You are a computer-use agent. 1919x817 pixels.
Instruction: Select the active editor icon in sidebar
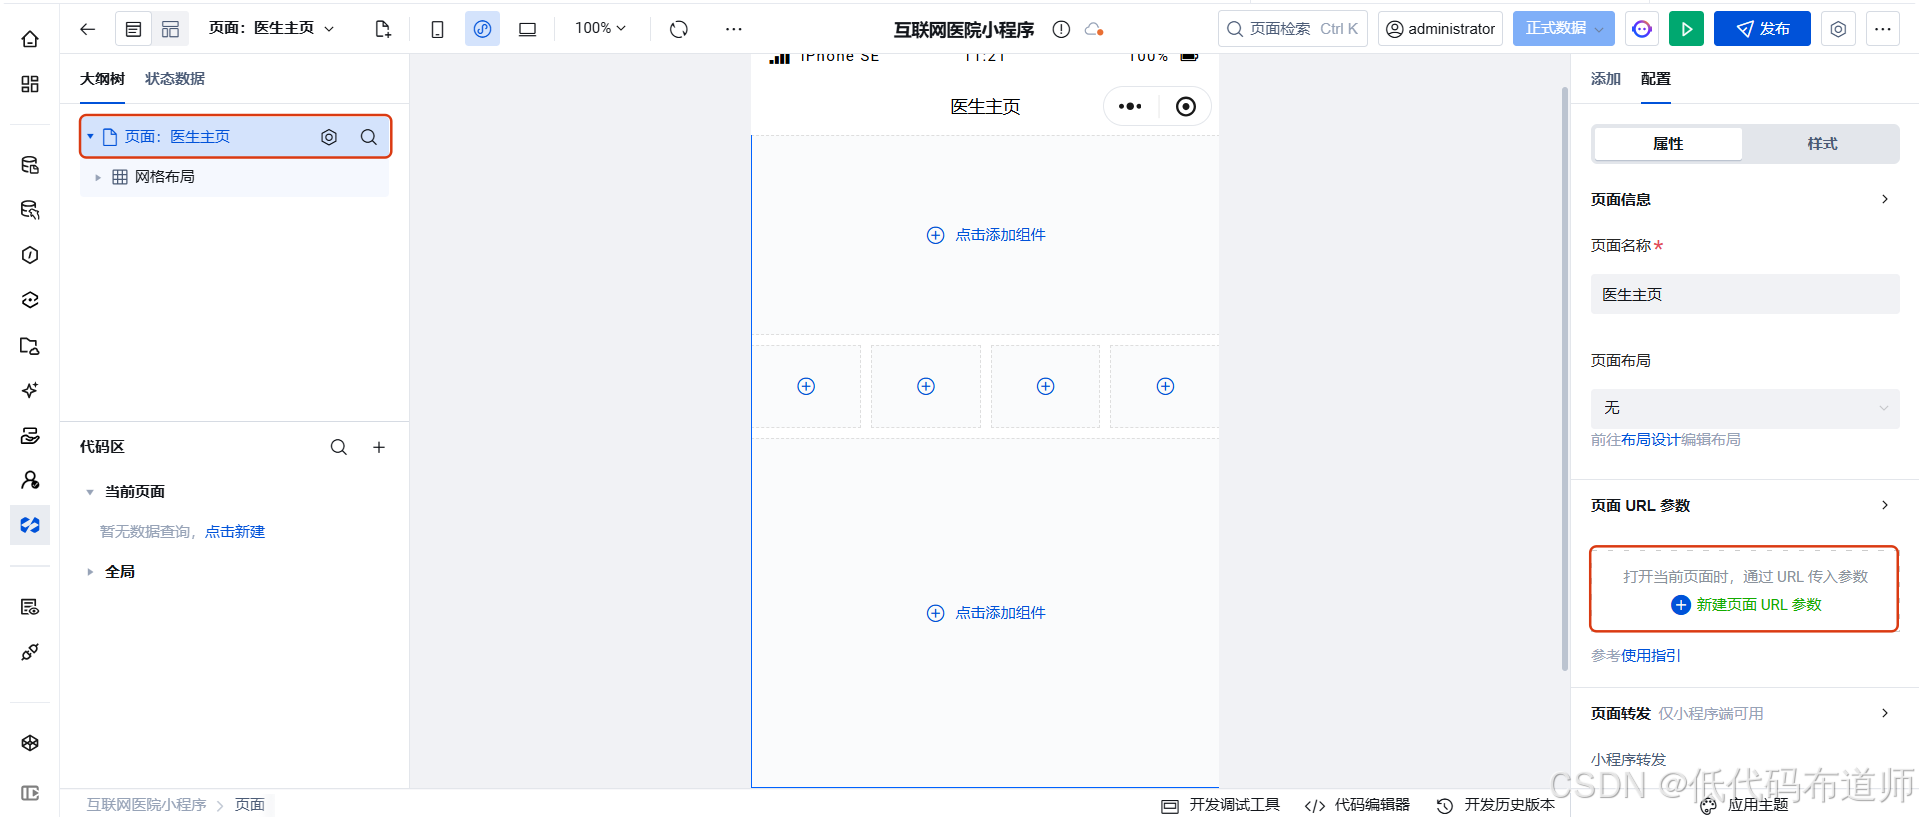point(30,525)
